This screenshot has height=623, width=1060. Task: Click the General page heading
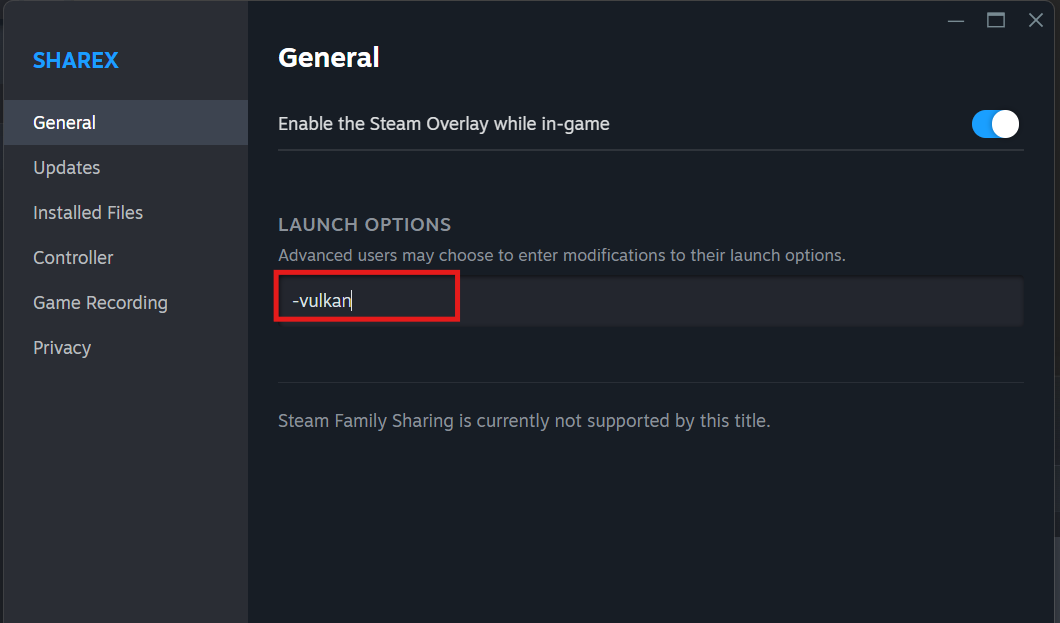coord(329,58)
